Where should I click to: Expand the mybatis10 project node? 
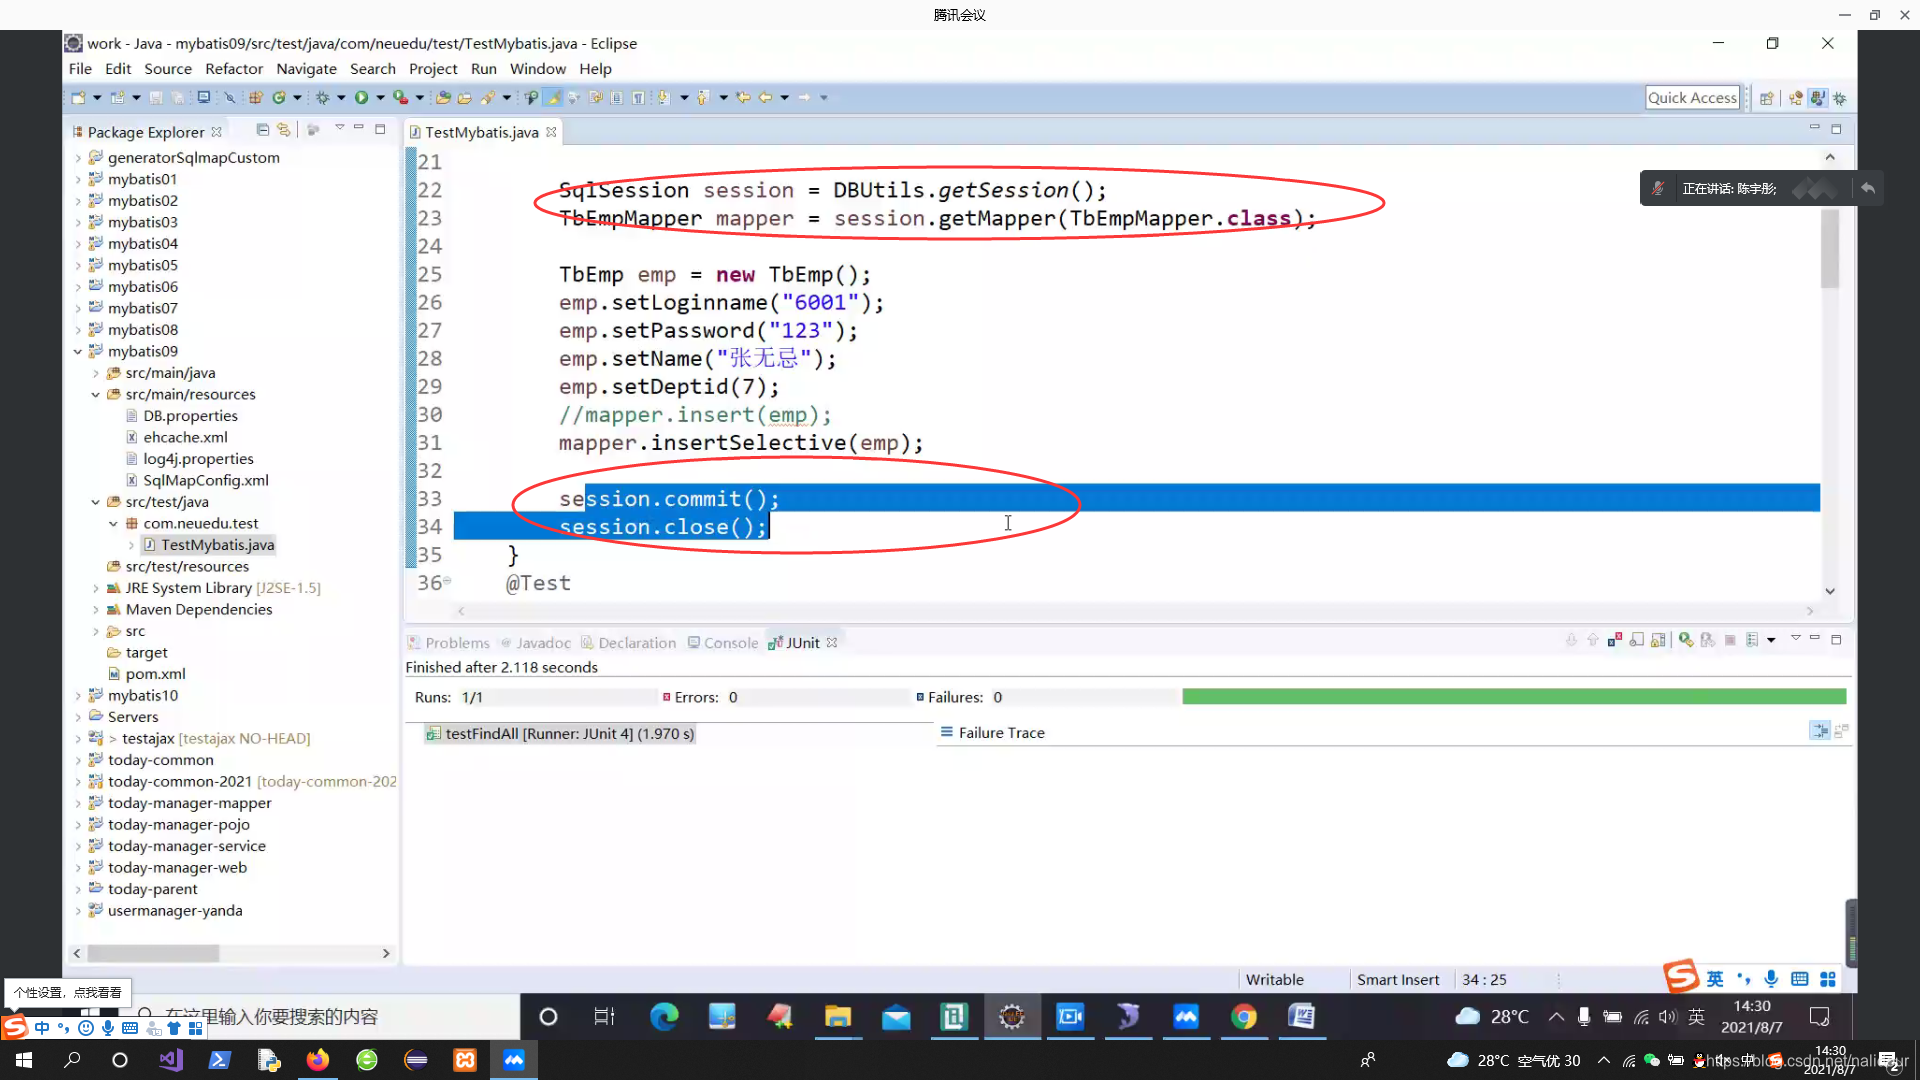[x=78, y=696]
